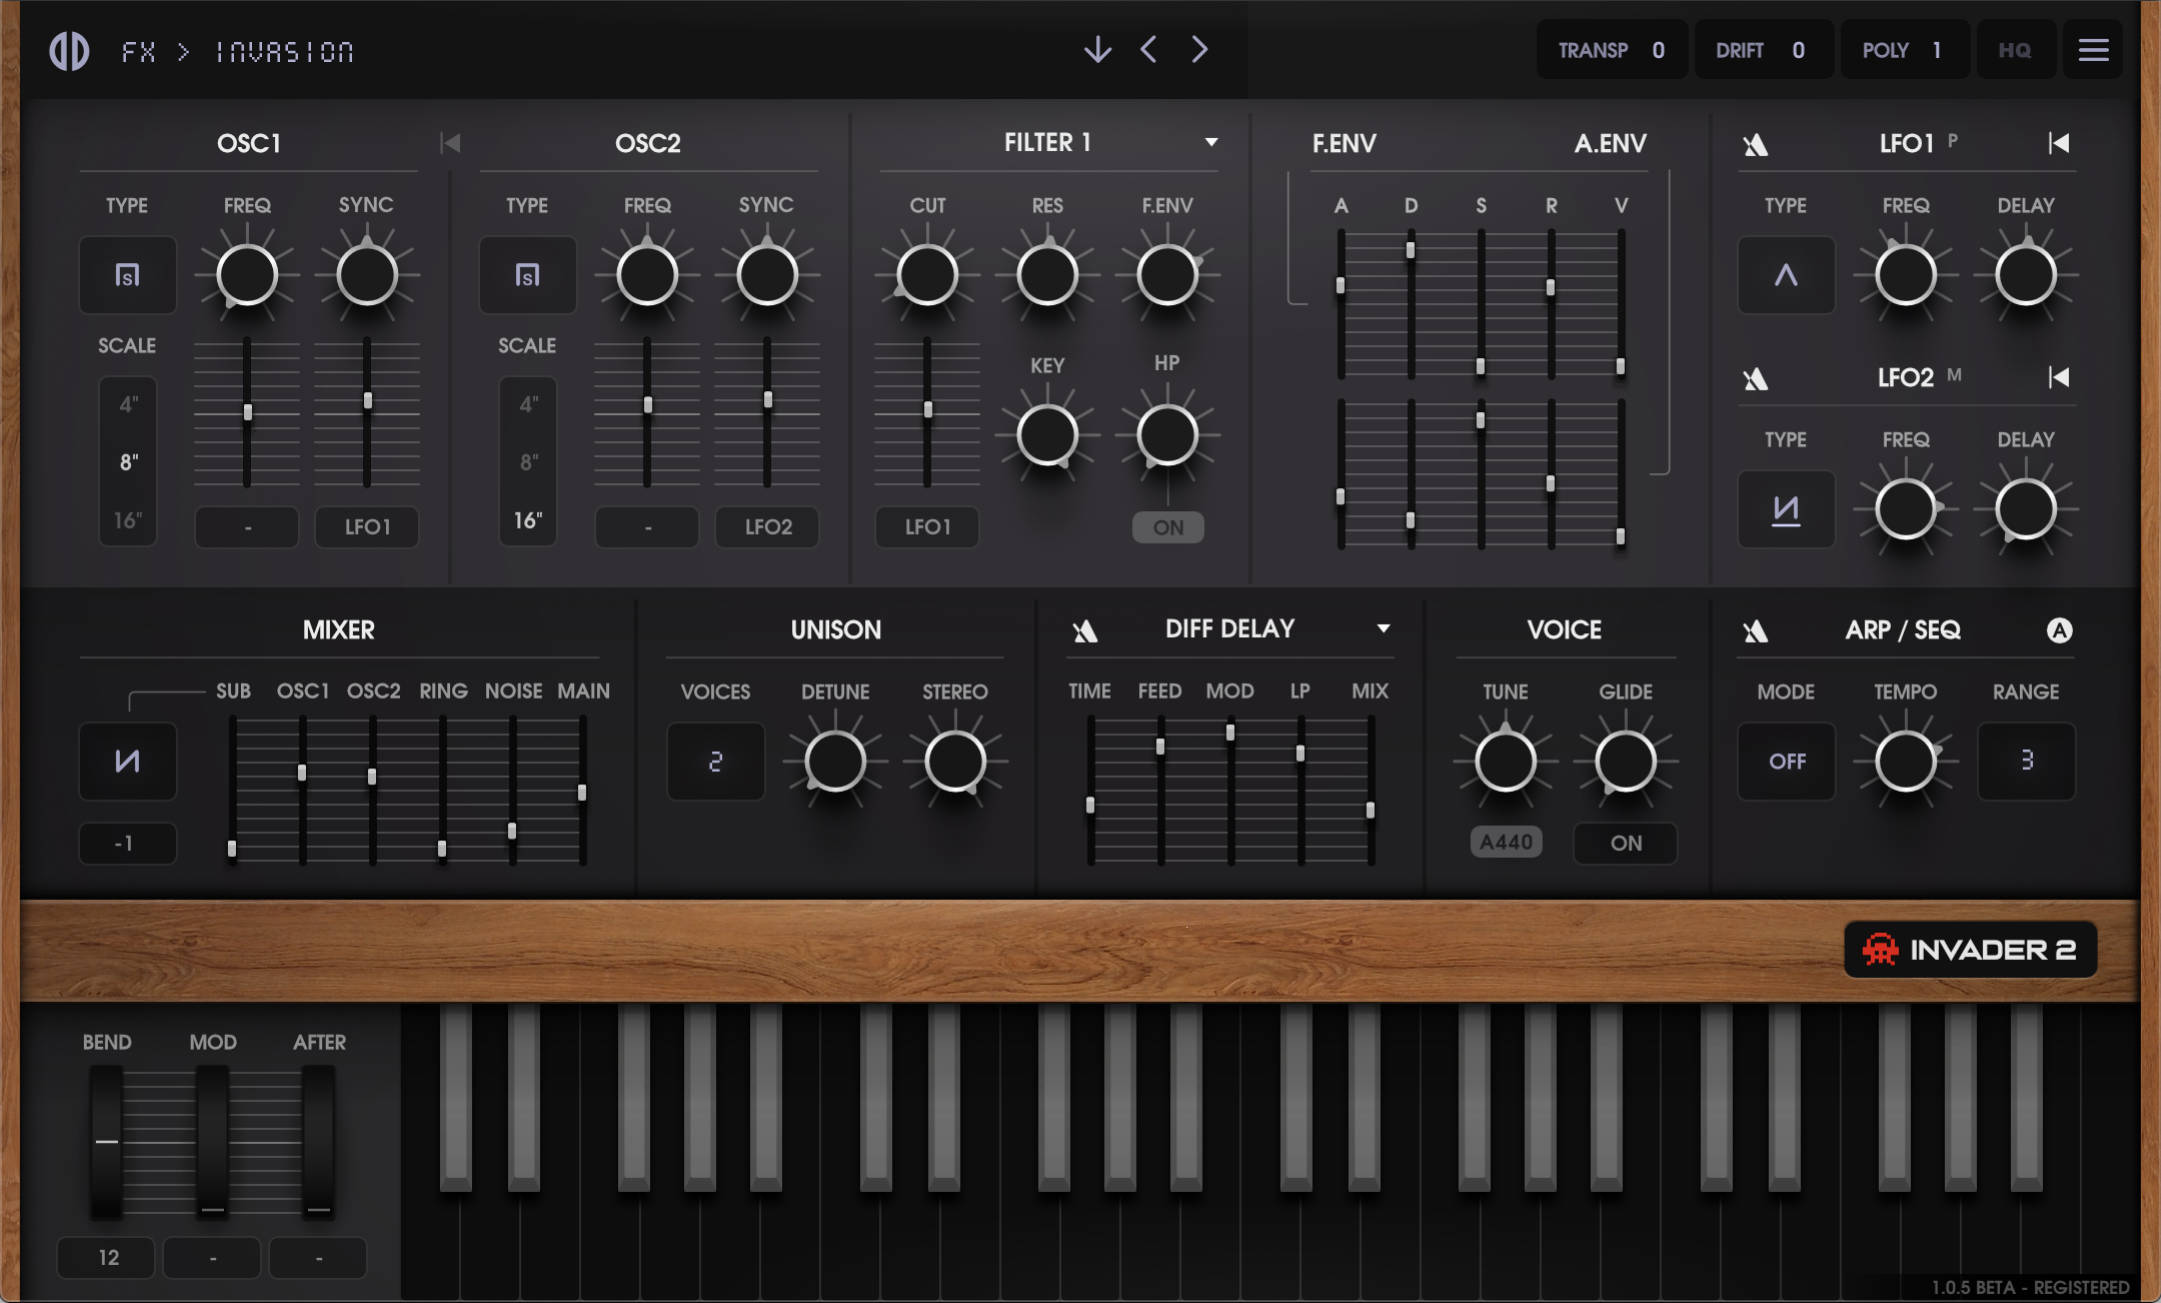
Task: Click the sawtooth icon in the MIXER panel
Action: coord(127,761)
